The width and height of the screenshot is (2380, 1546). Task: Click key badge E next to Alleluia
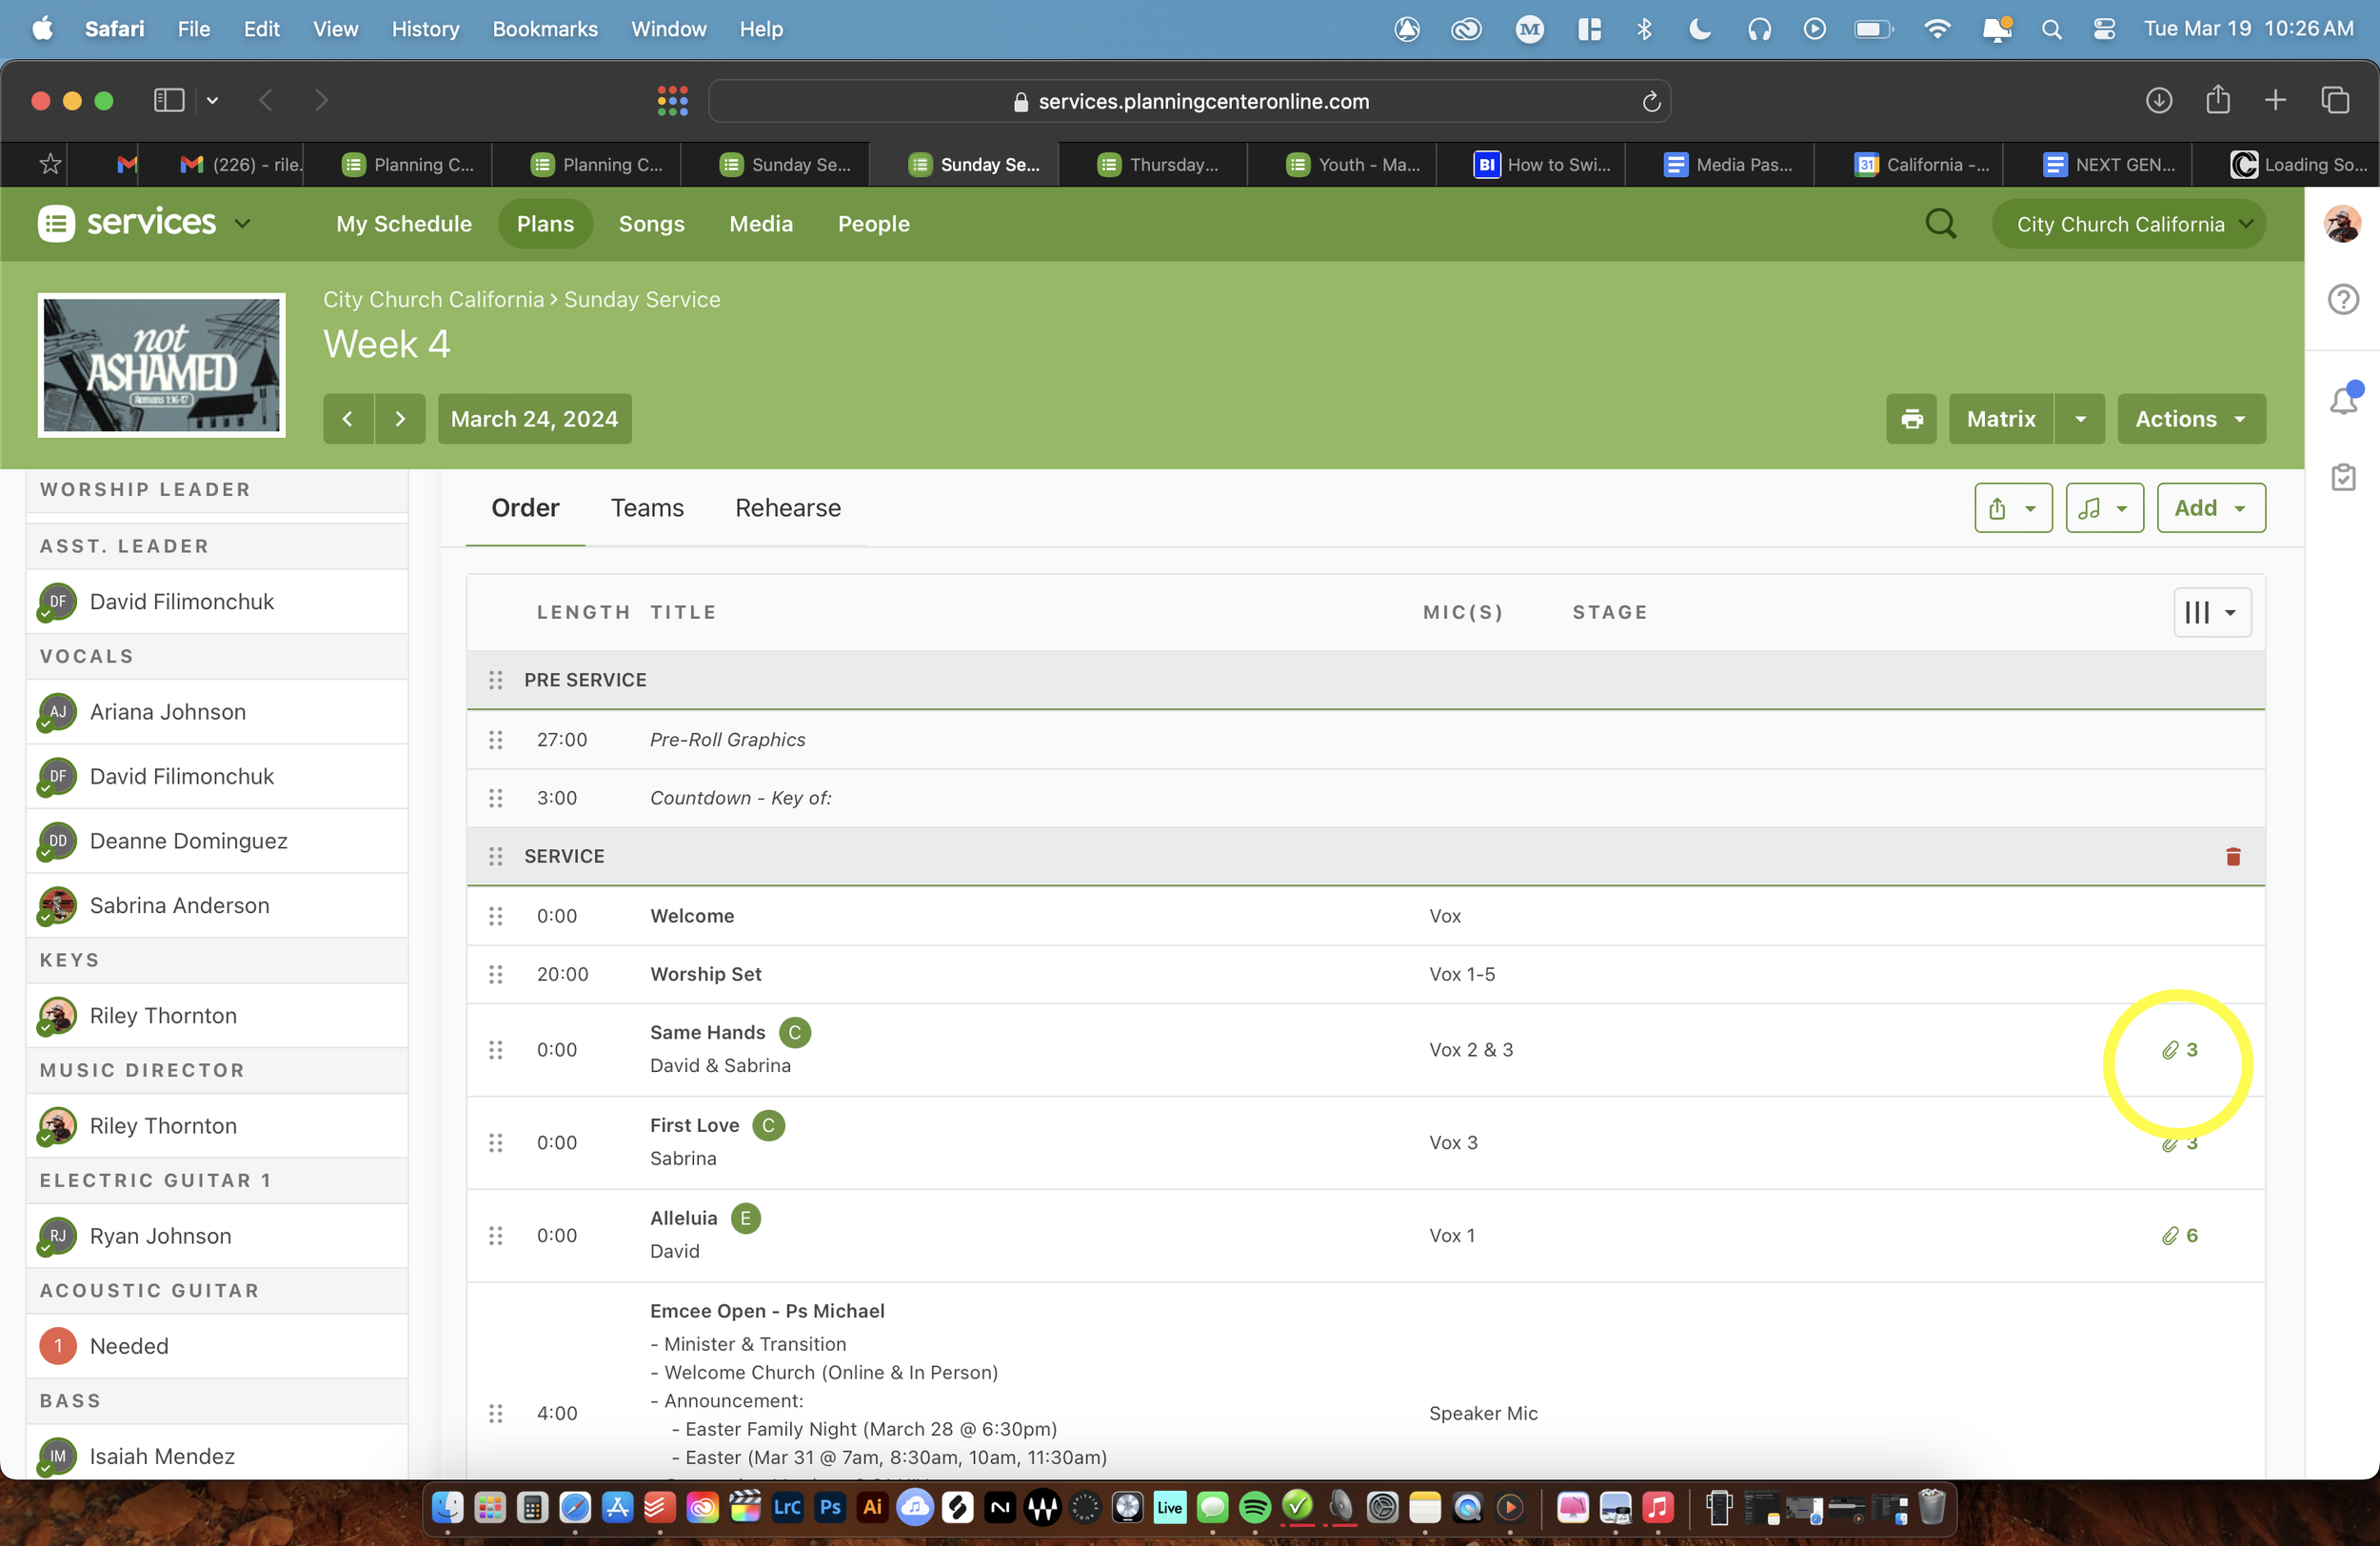click(745, 1218)
